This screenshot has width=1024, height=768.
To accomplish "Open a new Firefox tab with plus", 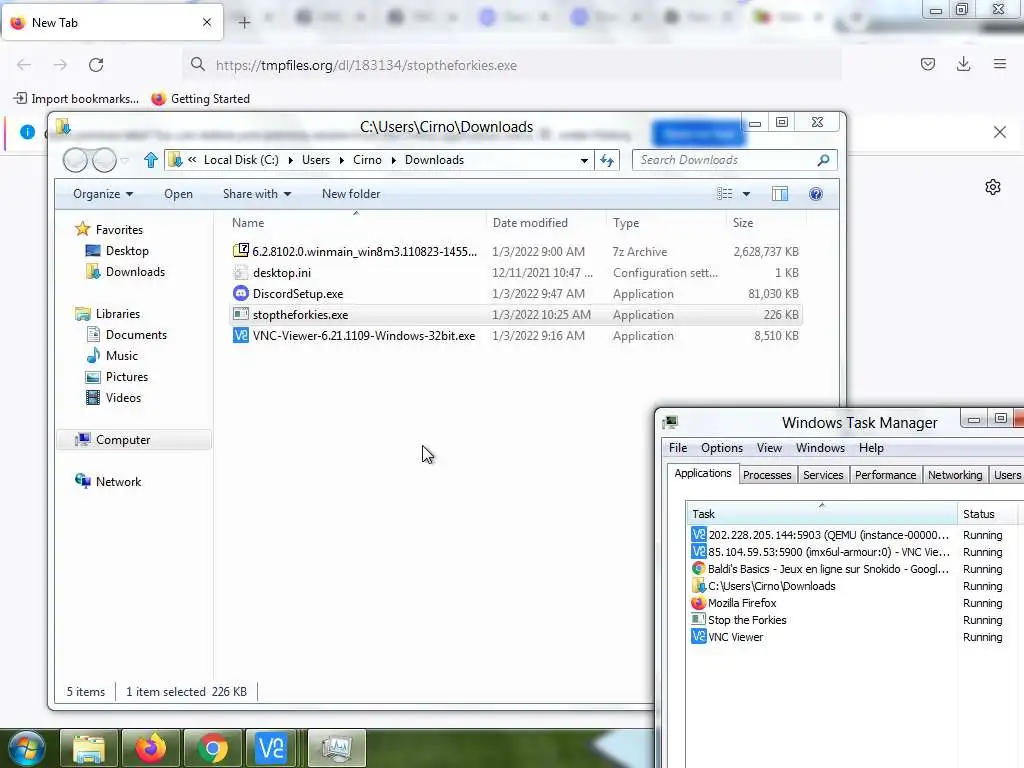I will pyautogui.click(x=244, y=23).
